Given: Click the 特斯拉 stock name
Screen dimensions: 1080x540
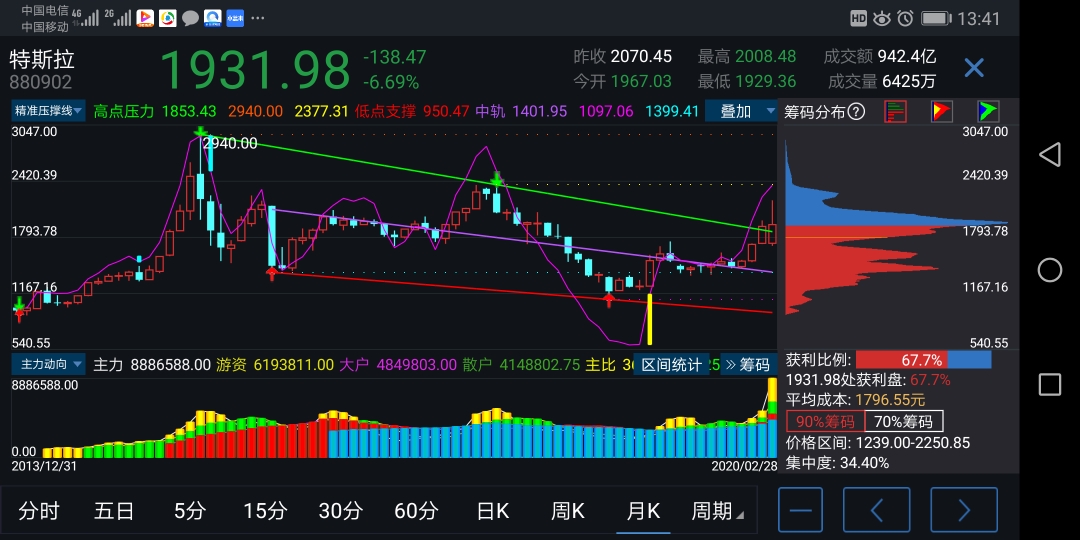Looking at the screenshot, I should click(x=42, y=59).
